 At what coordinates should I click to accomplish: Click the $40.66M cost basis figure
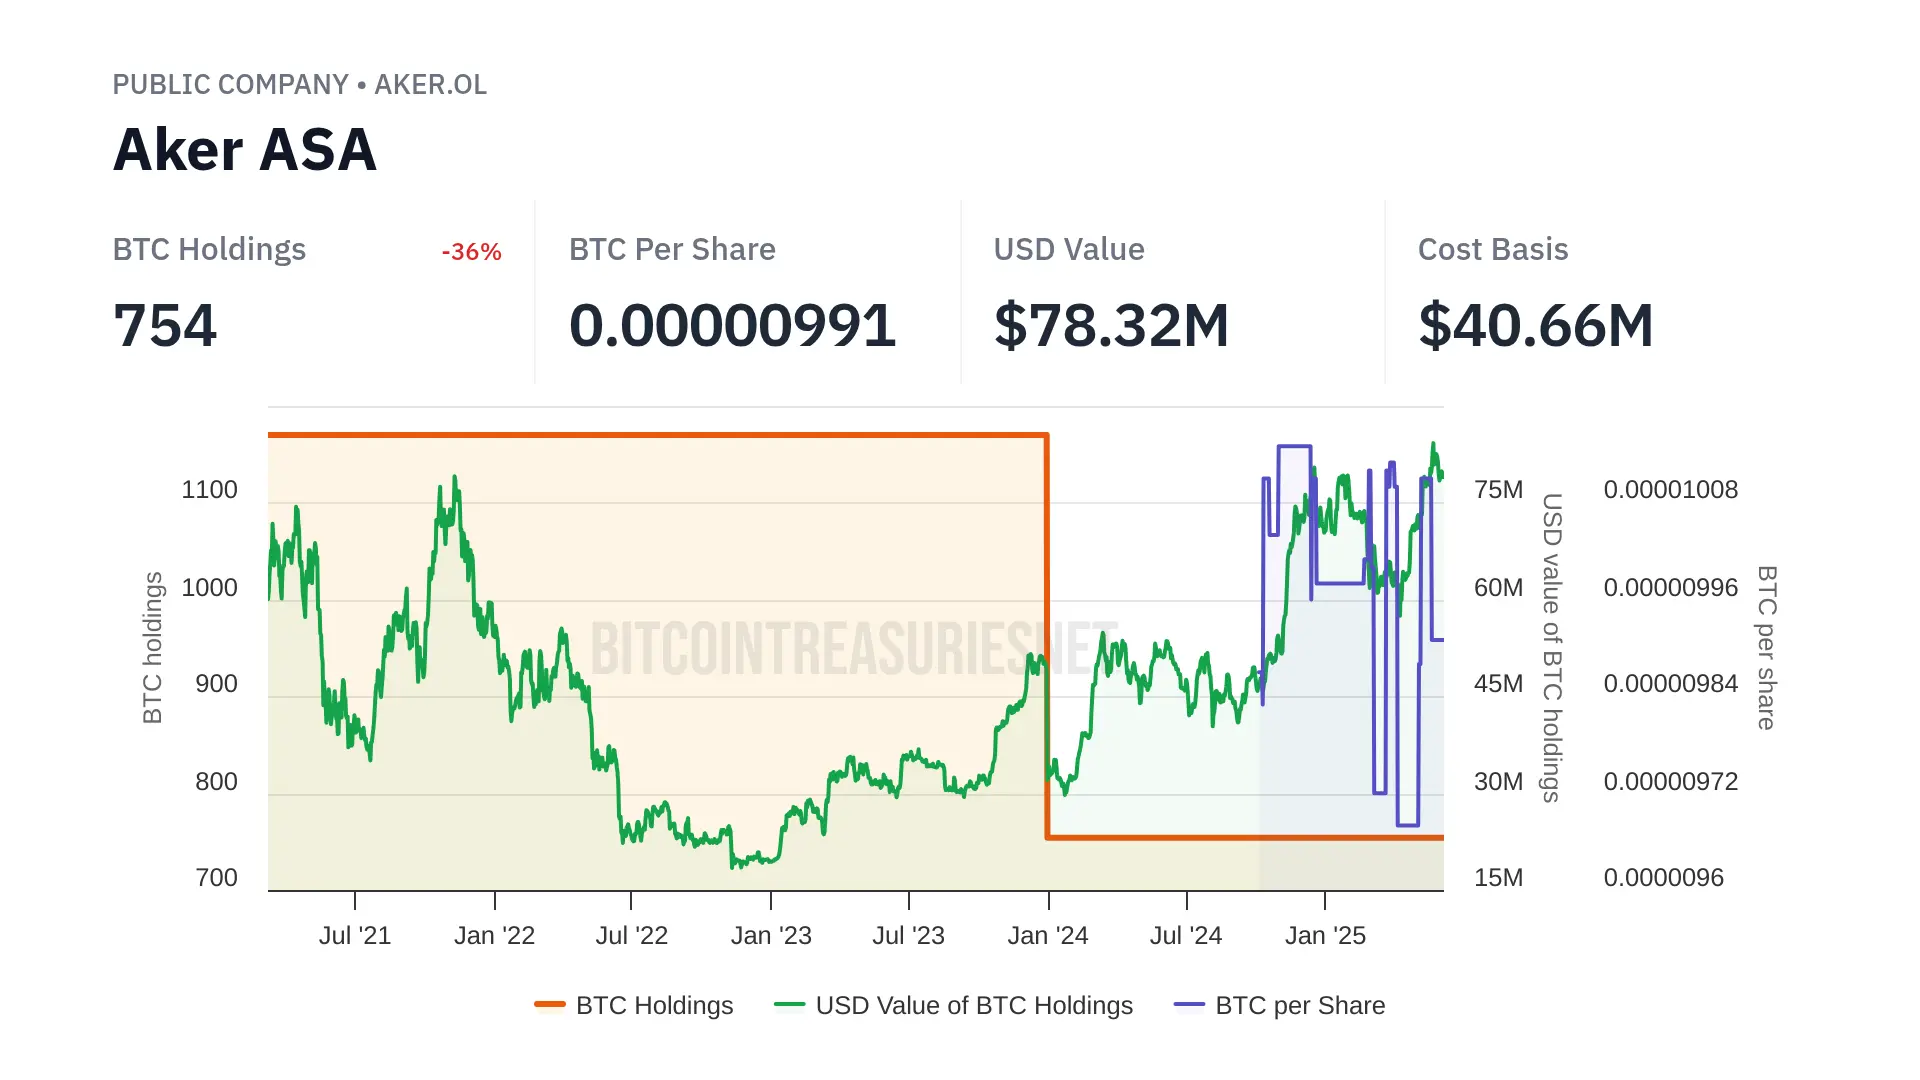[x=1535, y=326]
